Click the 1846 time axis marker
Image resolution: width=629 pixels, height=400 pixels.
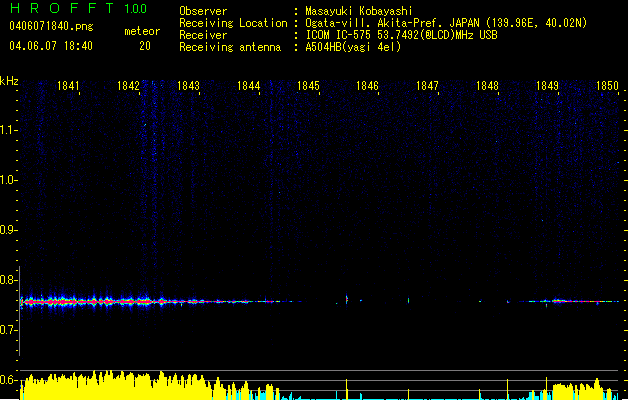pos(367,86)
